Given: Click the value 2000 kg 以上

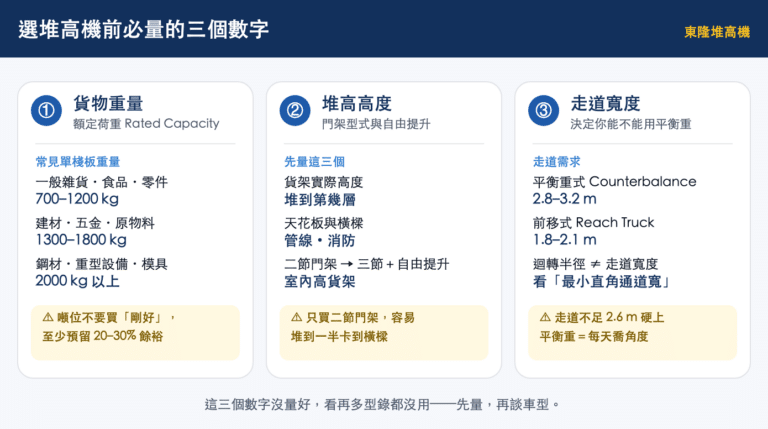Looking at the screenshot, I should 77,282.
